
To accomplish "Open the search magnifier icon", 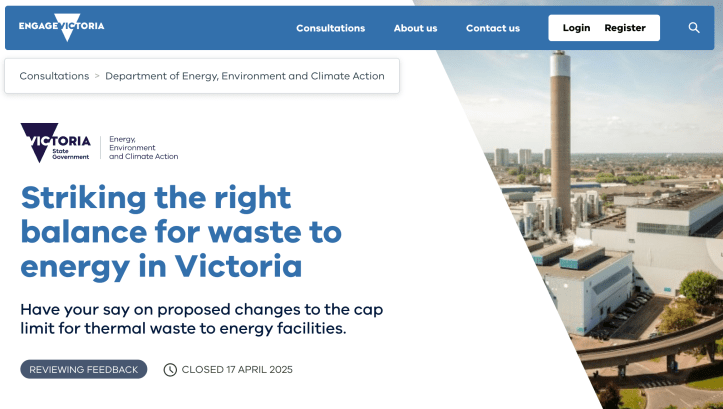I will [x=694, y=28].
